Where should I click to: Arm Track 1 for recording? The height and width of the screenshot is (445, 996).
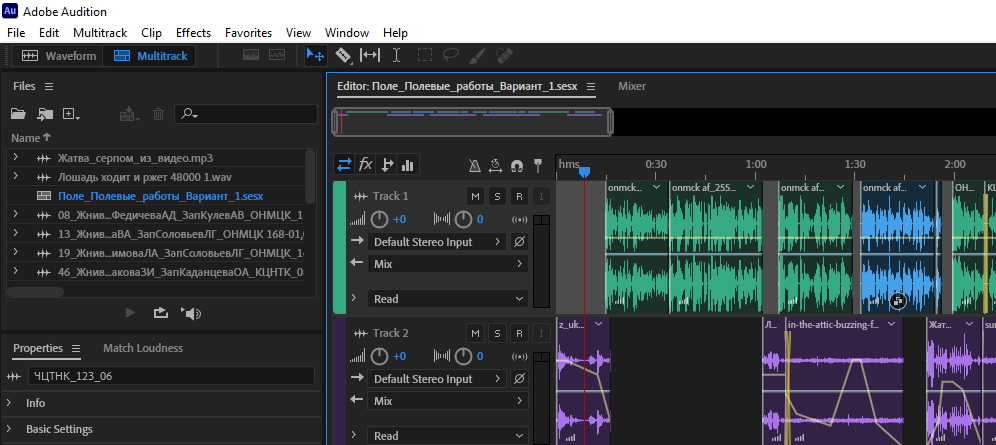[x=519, y=196]
